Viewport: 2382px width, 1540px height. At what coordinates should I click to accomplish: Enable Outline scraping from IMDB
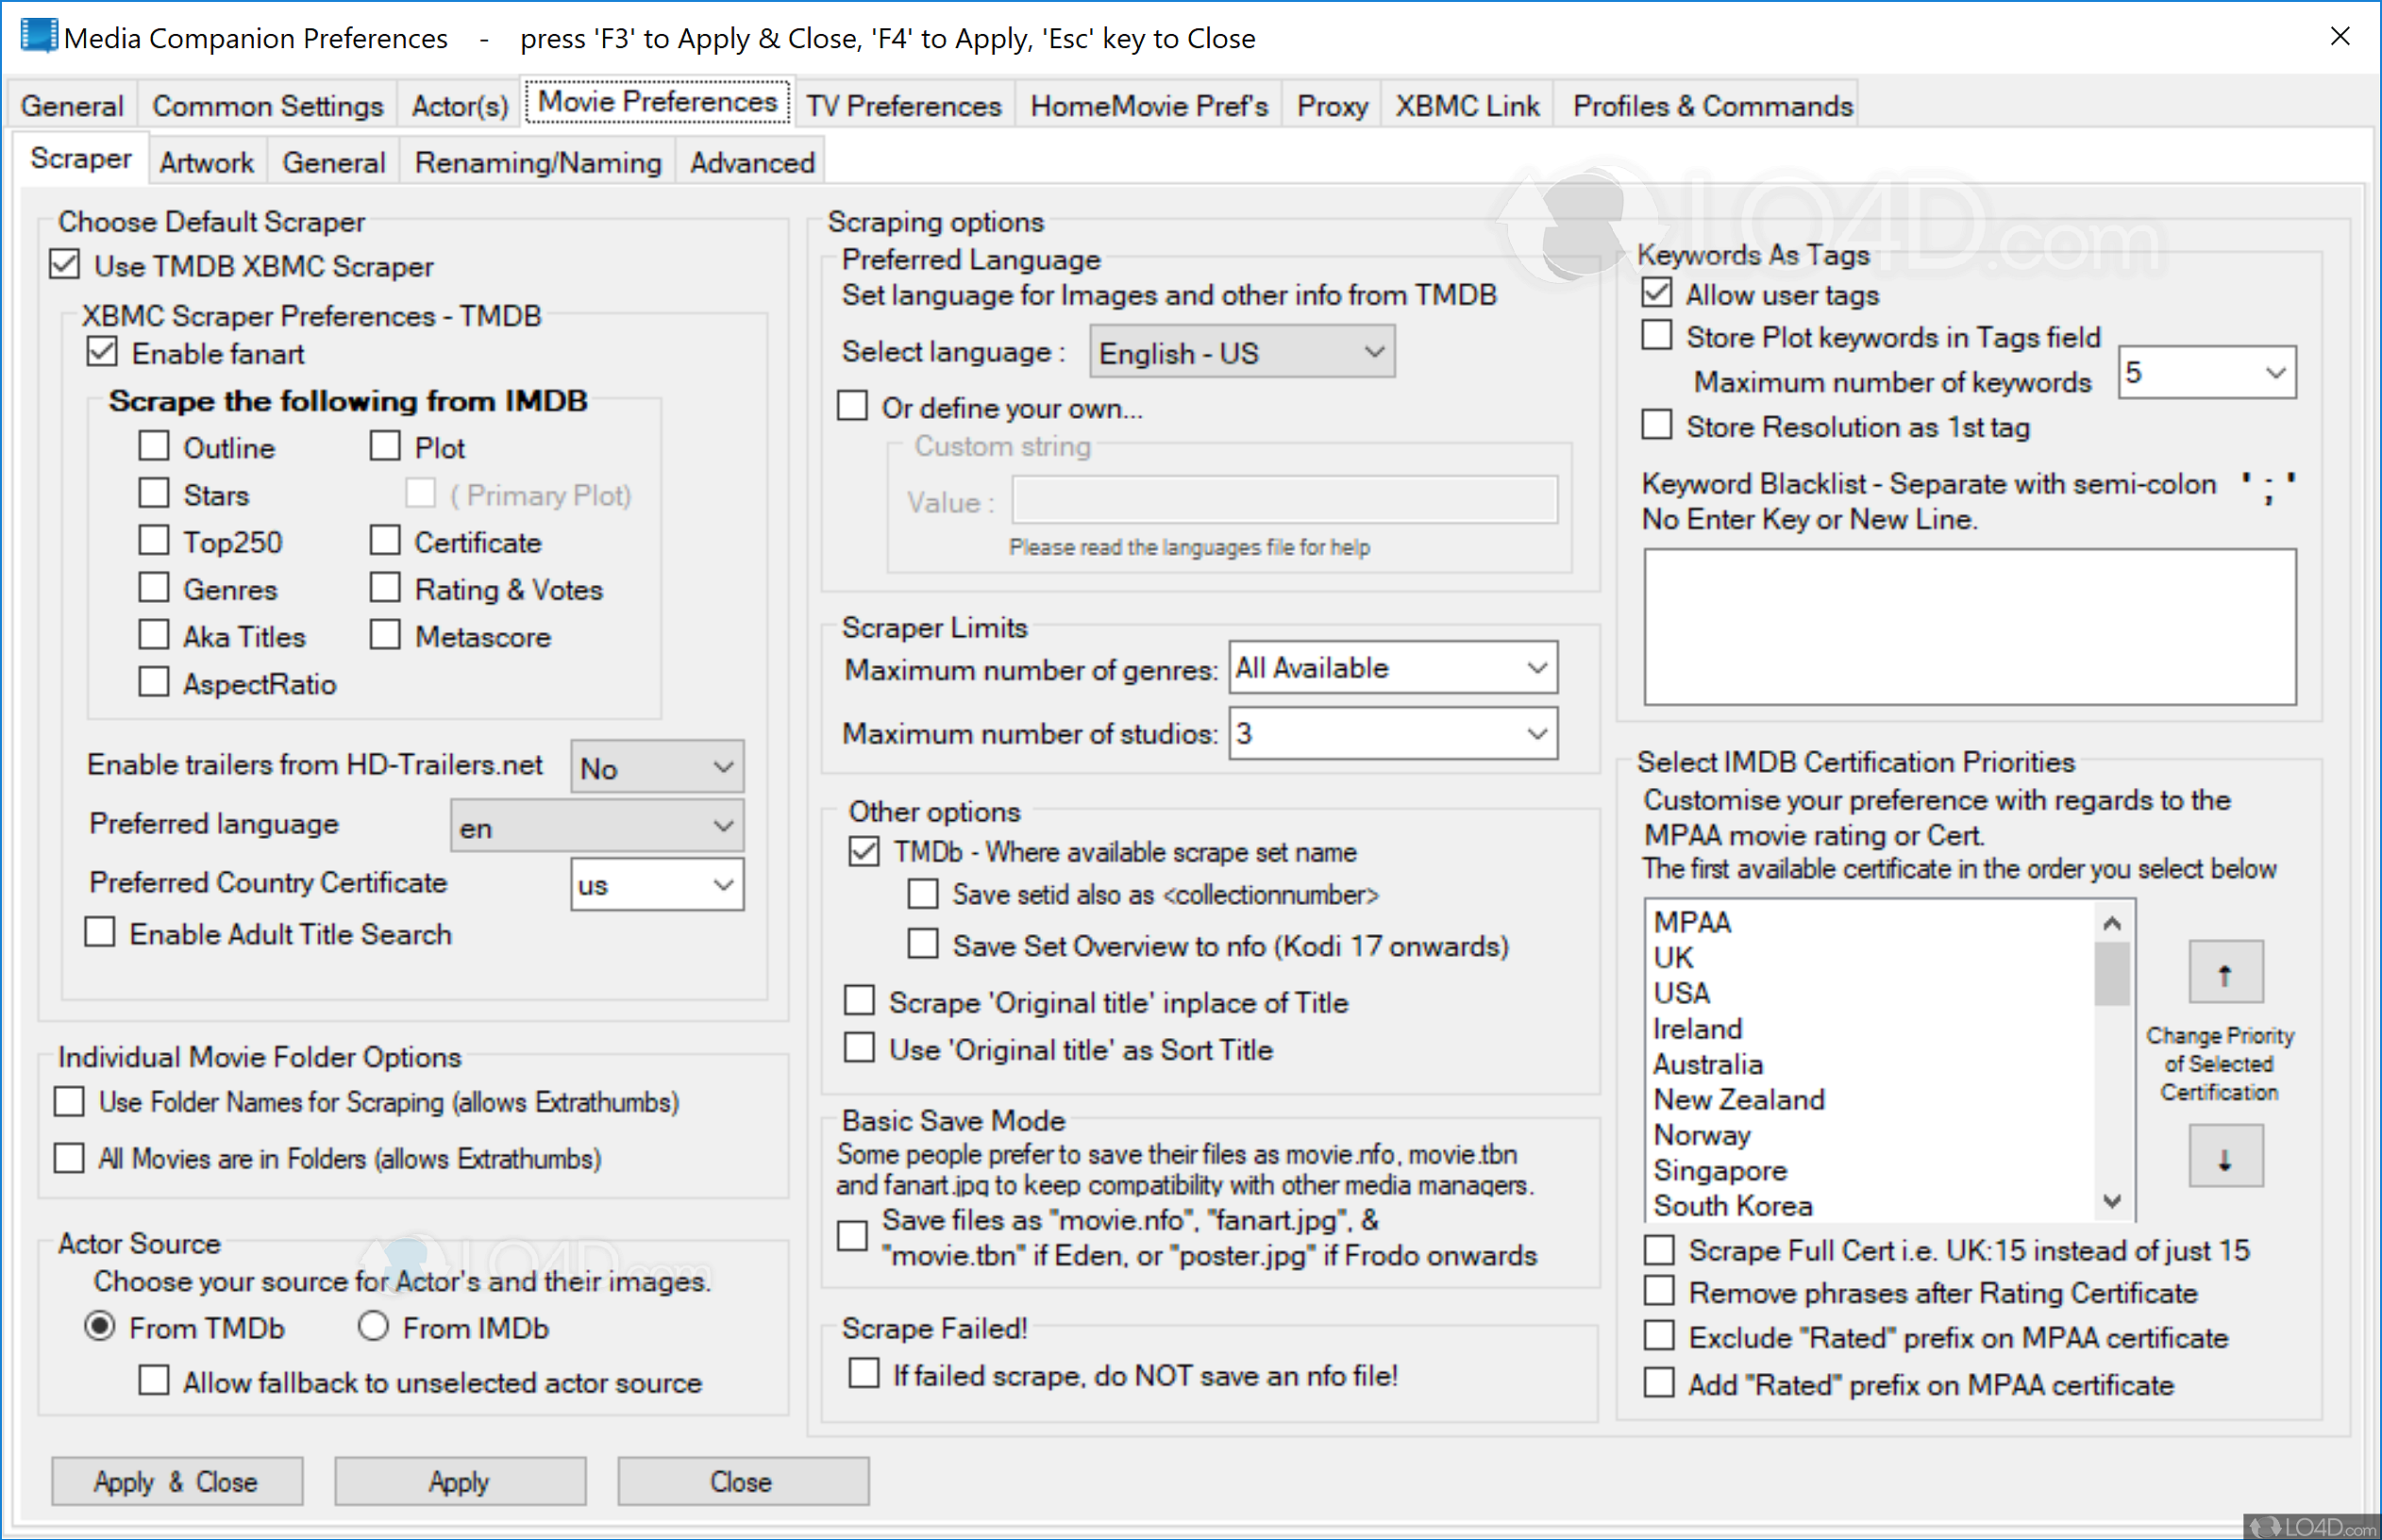pos(154,446)
